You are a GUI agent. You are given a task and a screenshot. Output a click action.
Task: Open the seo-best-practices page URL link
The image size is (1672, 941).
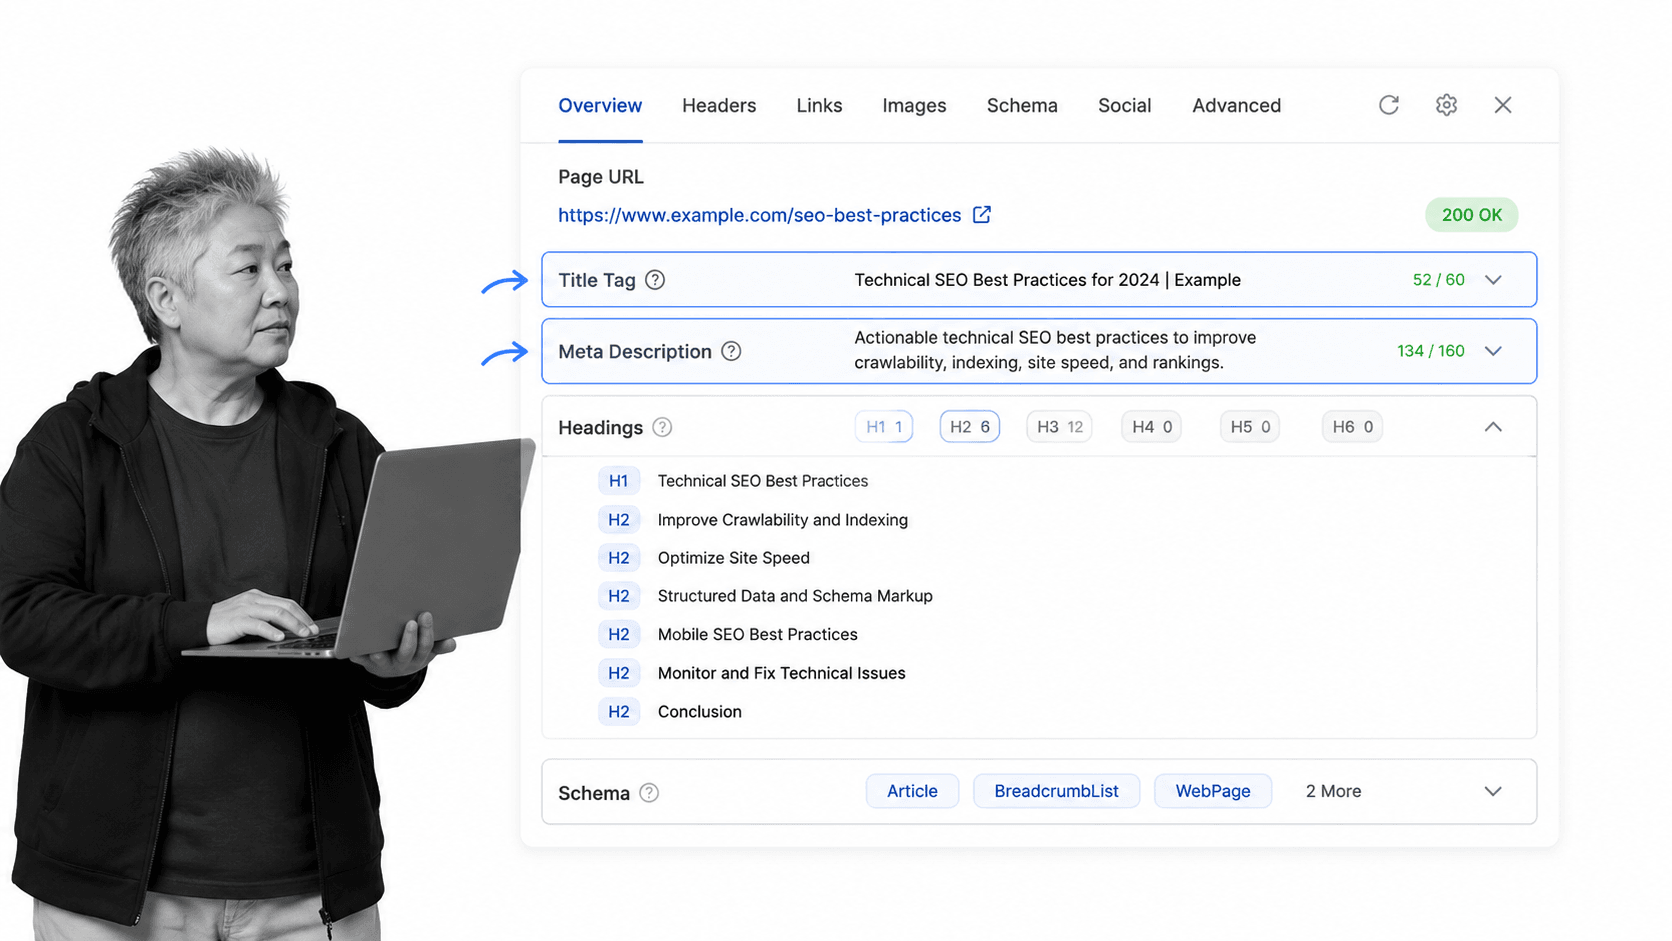click(x=759, y=215)
